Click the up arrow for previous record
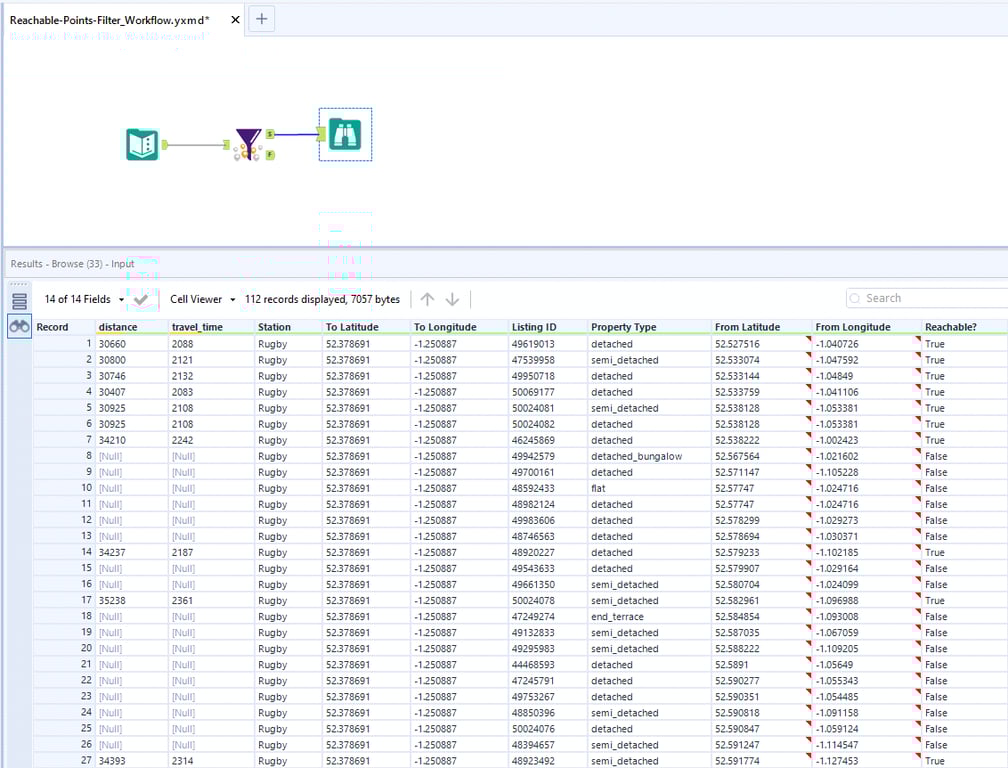This screenshot has height=768, width=1008. click(x=427, y=299)
